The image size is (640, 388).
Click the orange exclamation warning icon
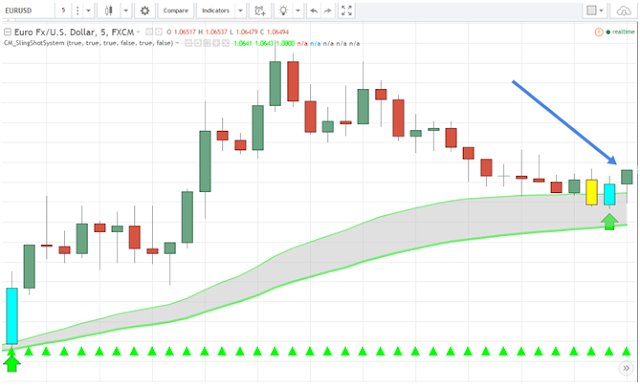pyautogui.click(x=598, y=32)
